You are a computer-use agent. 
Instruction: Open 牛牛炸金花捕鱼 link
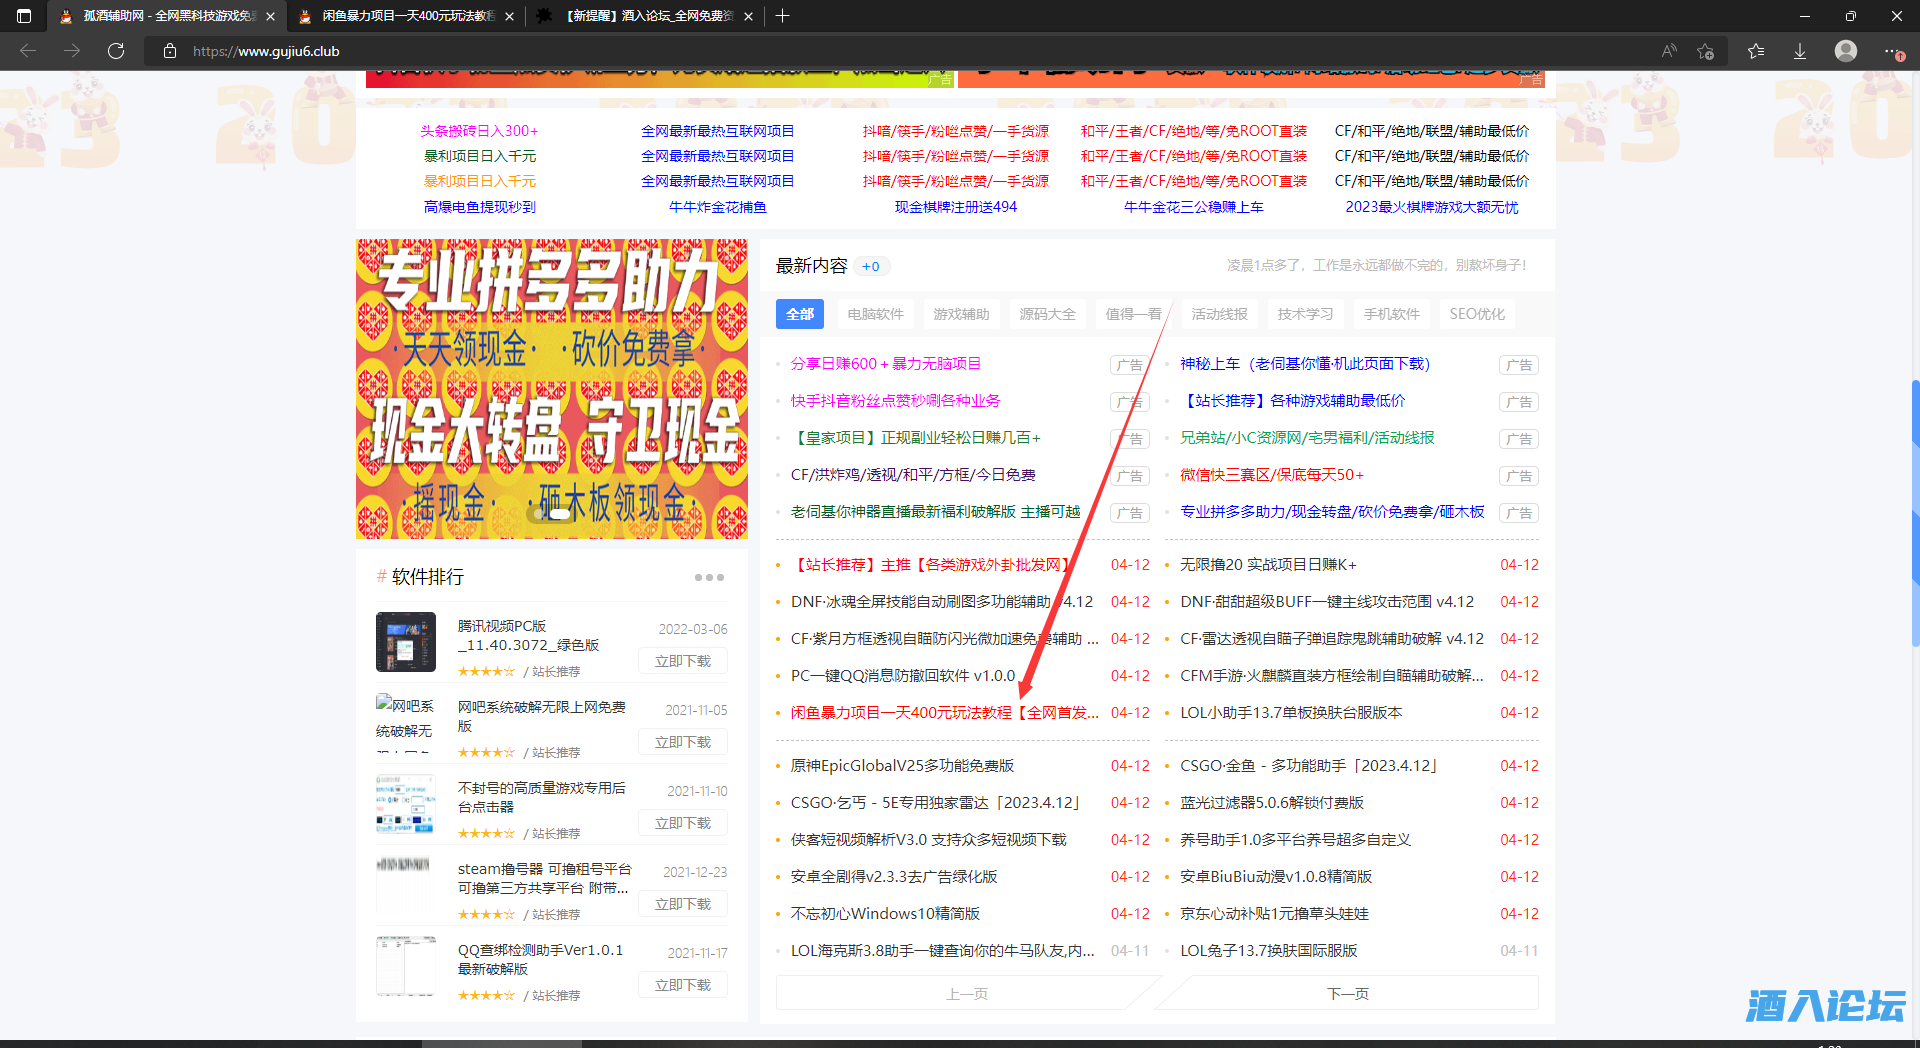click(x=717, y=207)
